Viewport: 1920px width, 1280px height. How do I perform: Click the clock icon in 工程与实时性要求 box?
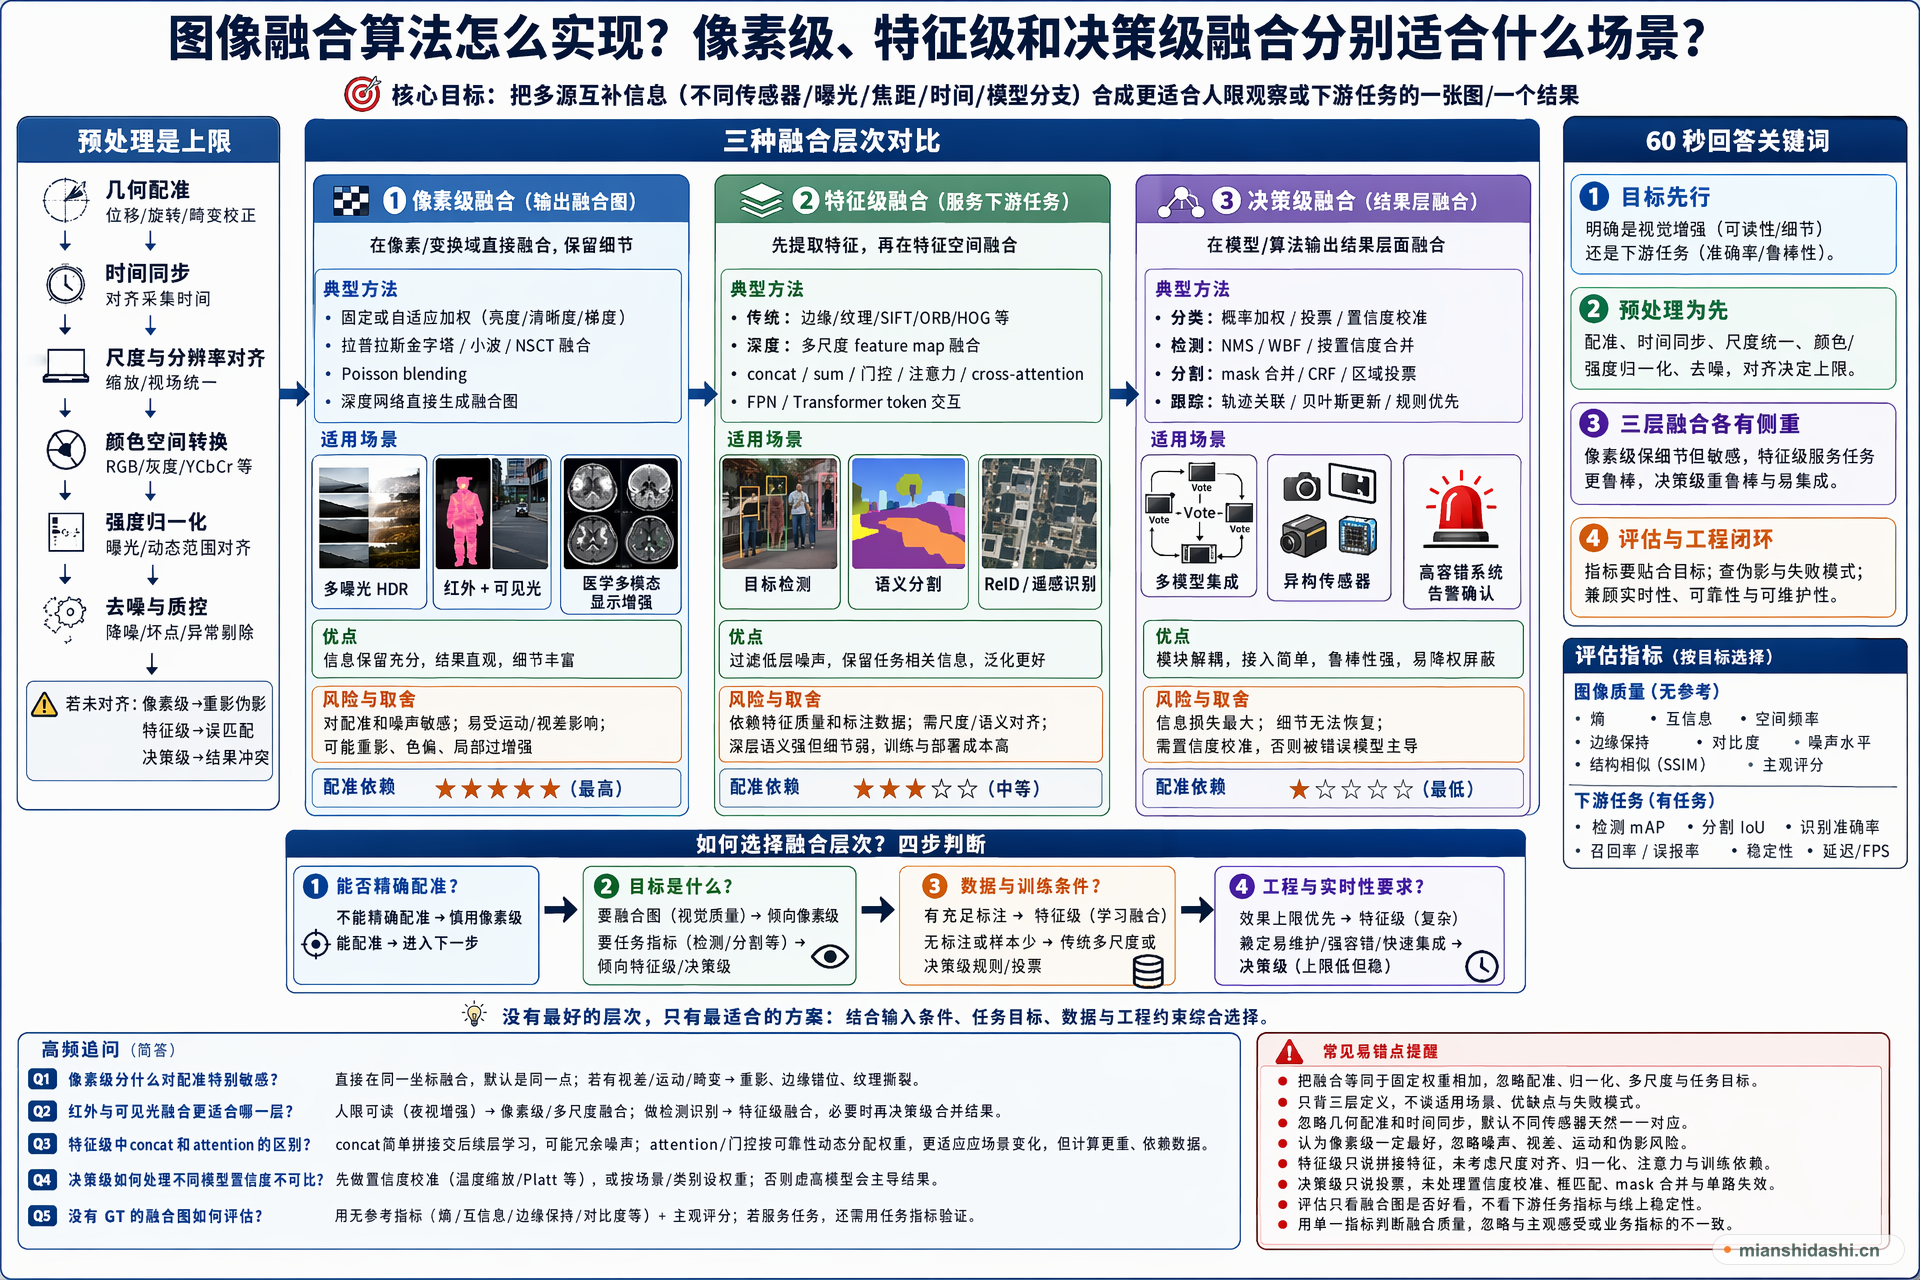[x=1482, y=965]
